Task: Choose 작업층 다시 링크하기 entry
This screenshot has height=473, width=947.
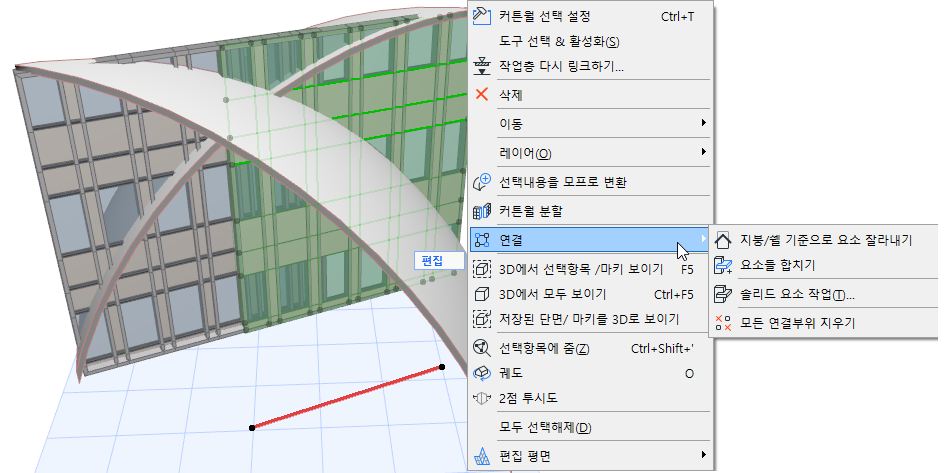Action: click(590, 66)
